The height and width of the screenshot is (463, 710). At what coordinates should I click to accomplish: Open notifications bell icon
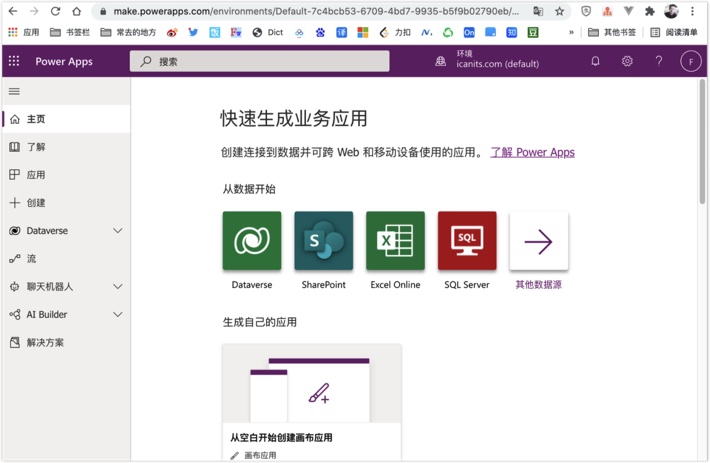595,61
